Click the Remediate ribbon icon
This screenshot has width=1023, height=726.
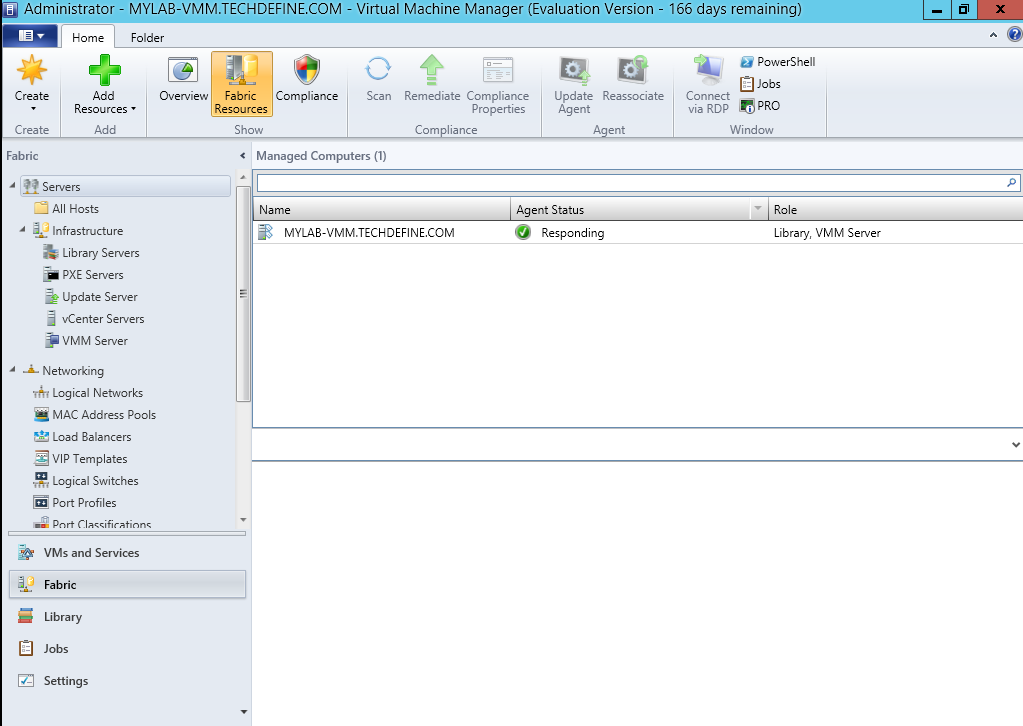tap(432, 70)
